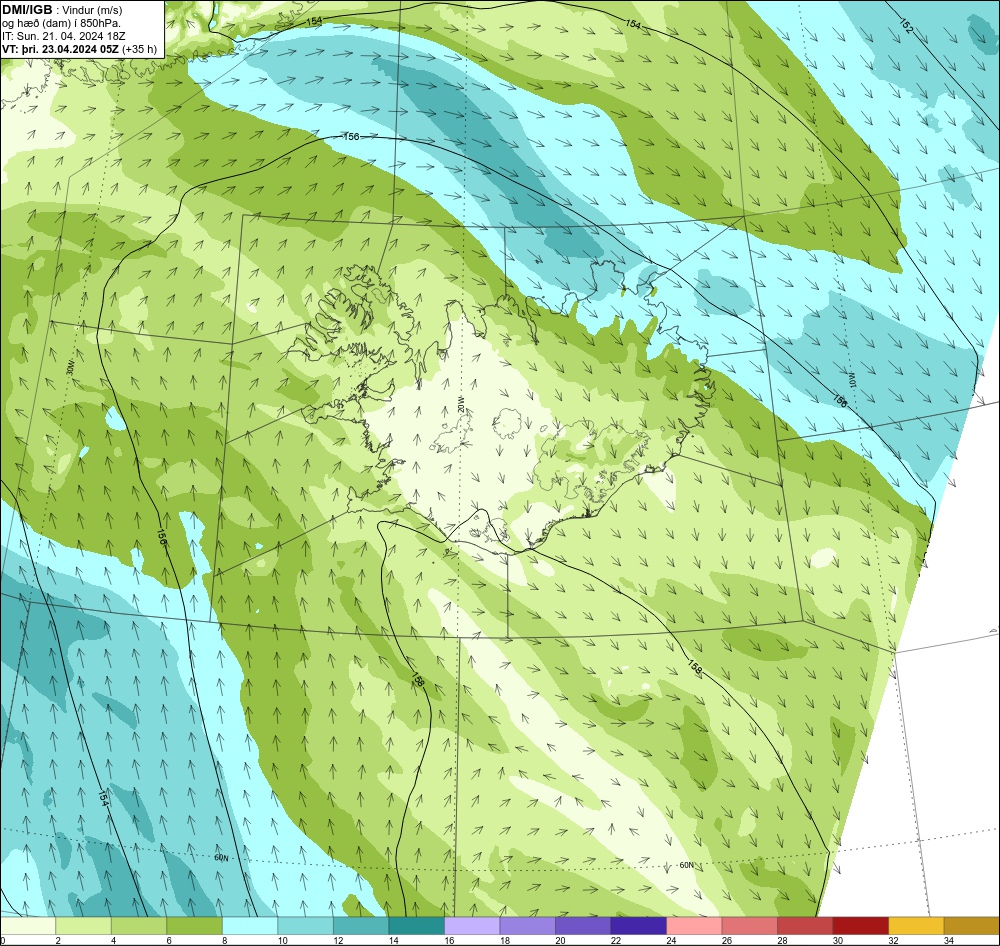The height and width of the screenshot is (946, 1000).
Task: Click the legend value '12'
Action: click(339, 940)
